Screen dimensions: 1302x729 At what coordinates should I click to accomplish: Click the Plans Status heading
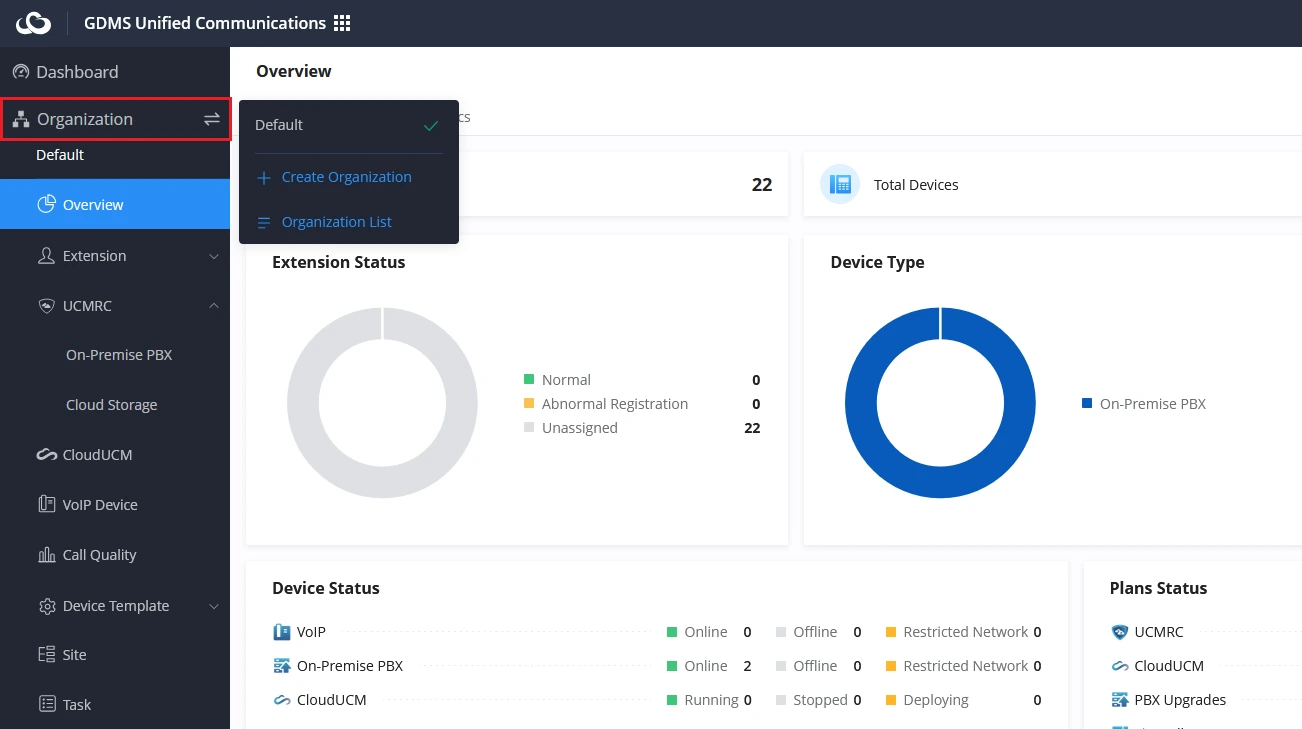(1158, 588)
